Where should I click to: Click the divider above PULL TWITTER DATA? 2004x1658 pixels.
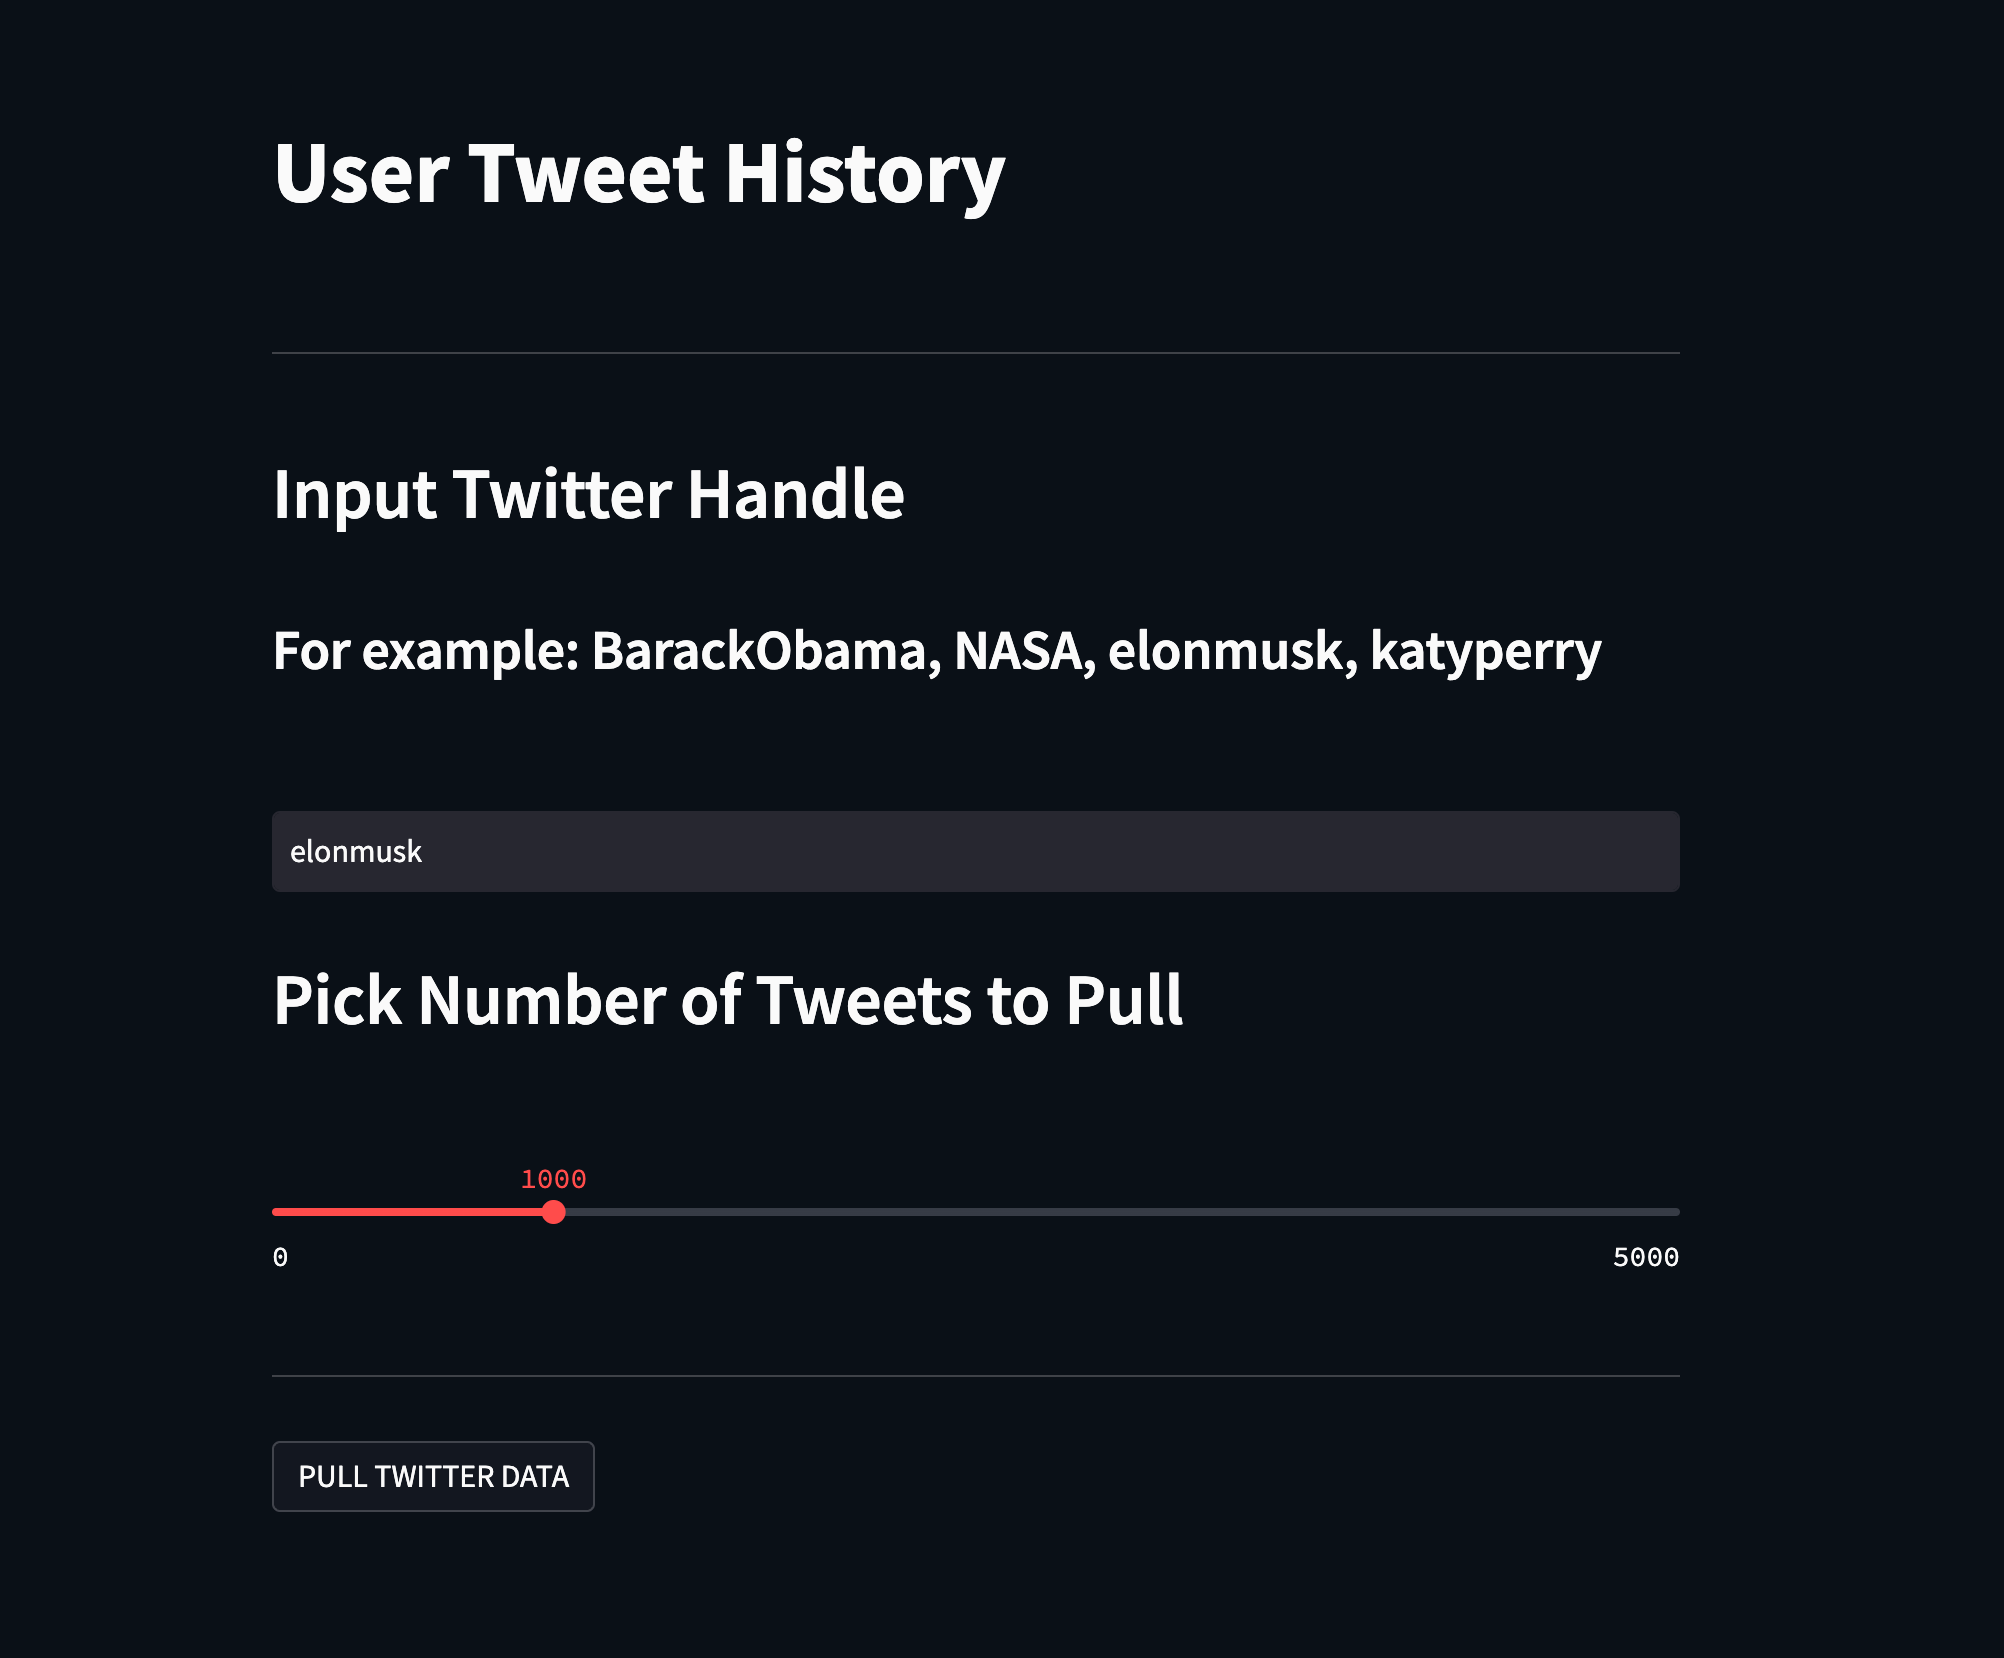click(975, 1374)
